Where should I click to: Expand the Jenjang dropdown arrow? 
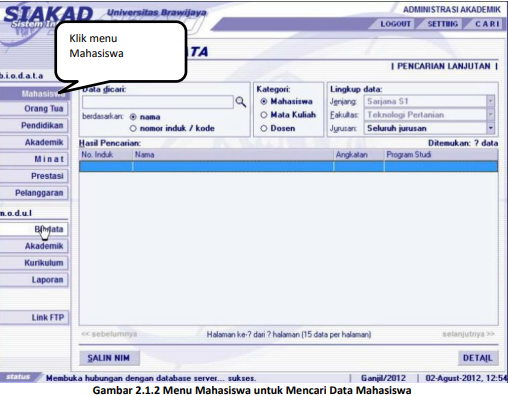pos(490,101)
